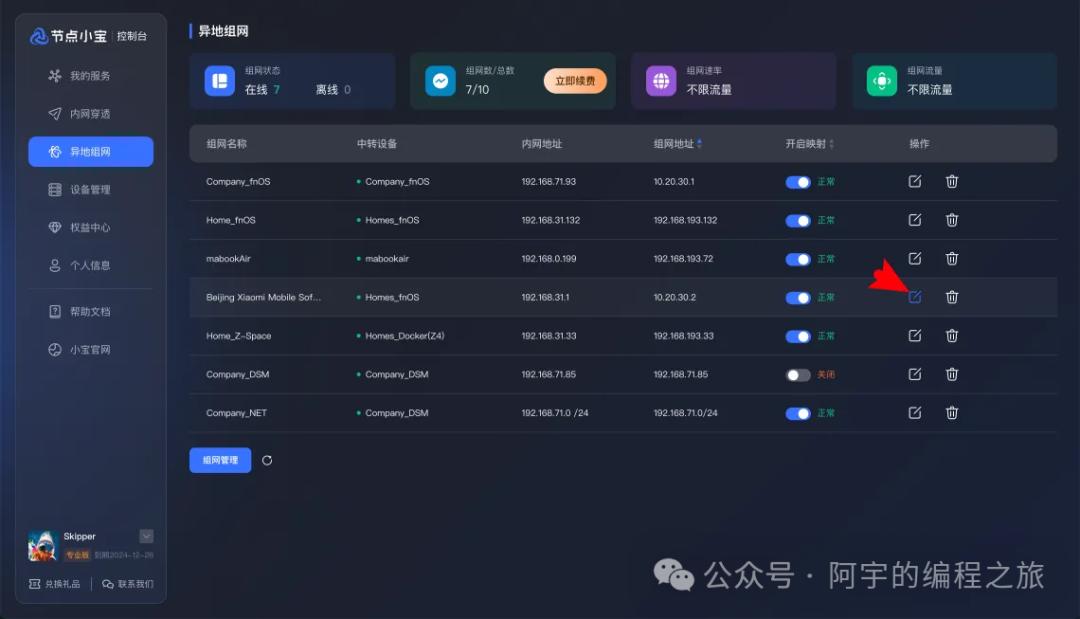The width and height of the screenshot is (1080, 619).
Task: Delete the mabookAir network entry
Action: point(952,259)
